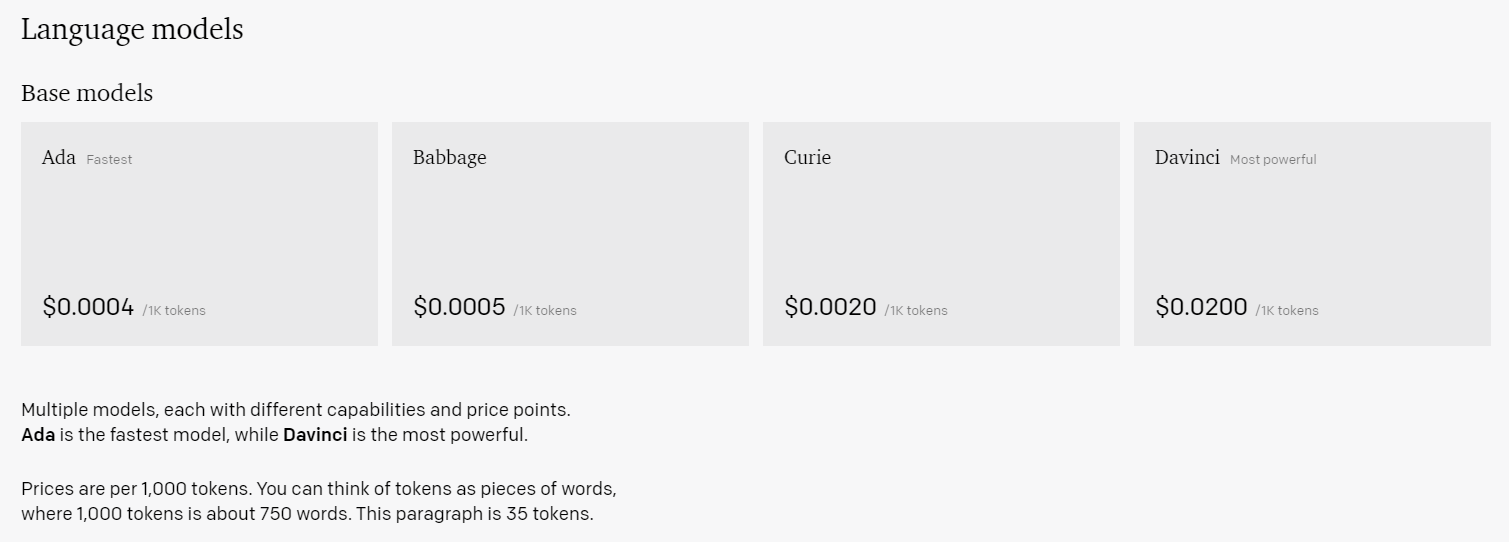This screenshot has width=1509, height=542.
Task: Click "/1K tokens" next to Curie's price
Action: pos(916,310)
